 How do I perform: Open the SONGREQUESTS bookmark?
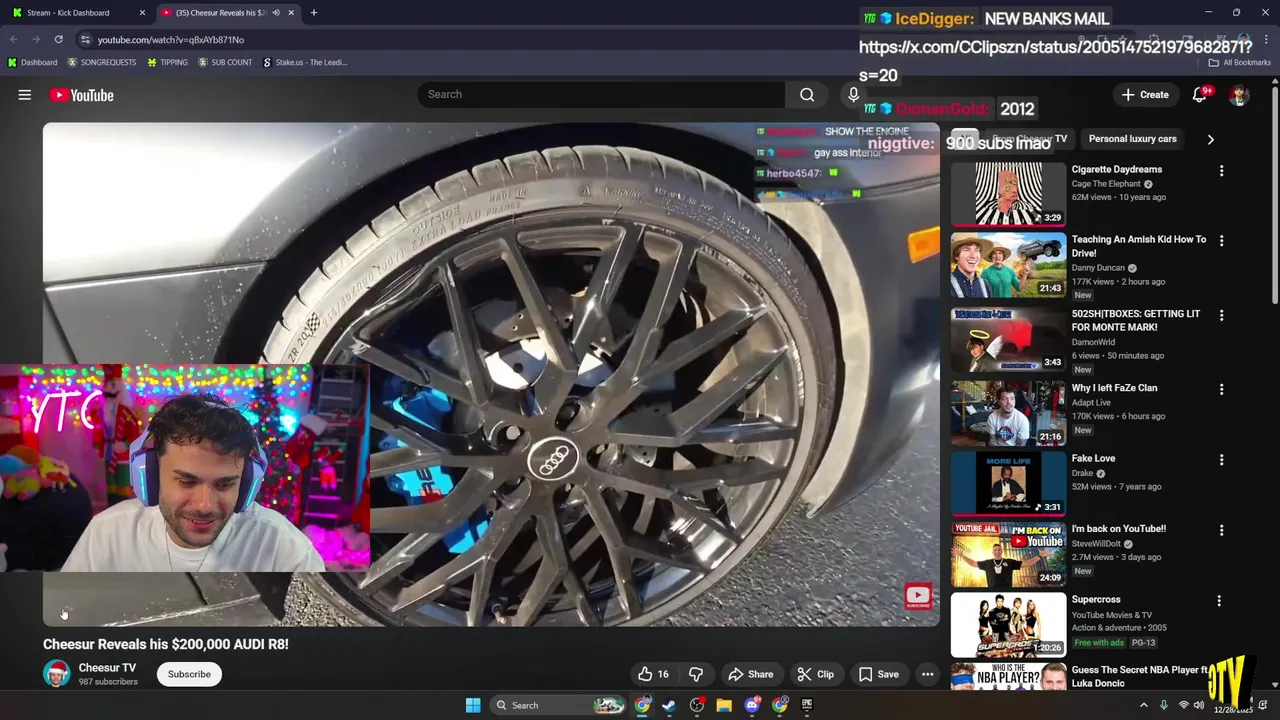click(101, 62)
